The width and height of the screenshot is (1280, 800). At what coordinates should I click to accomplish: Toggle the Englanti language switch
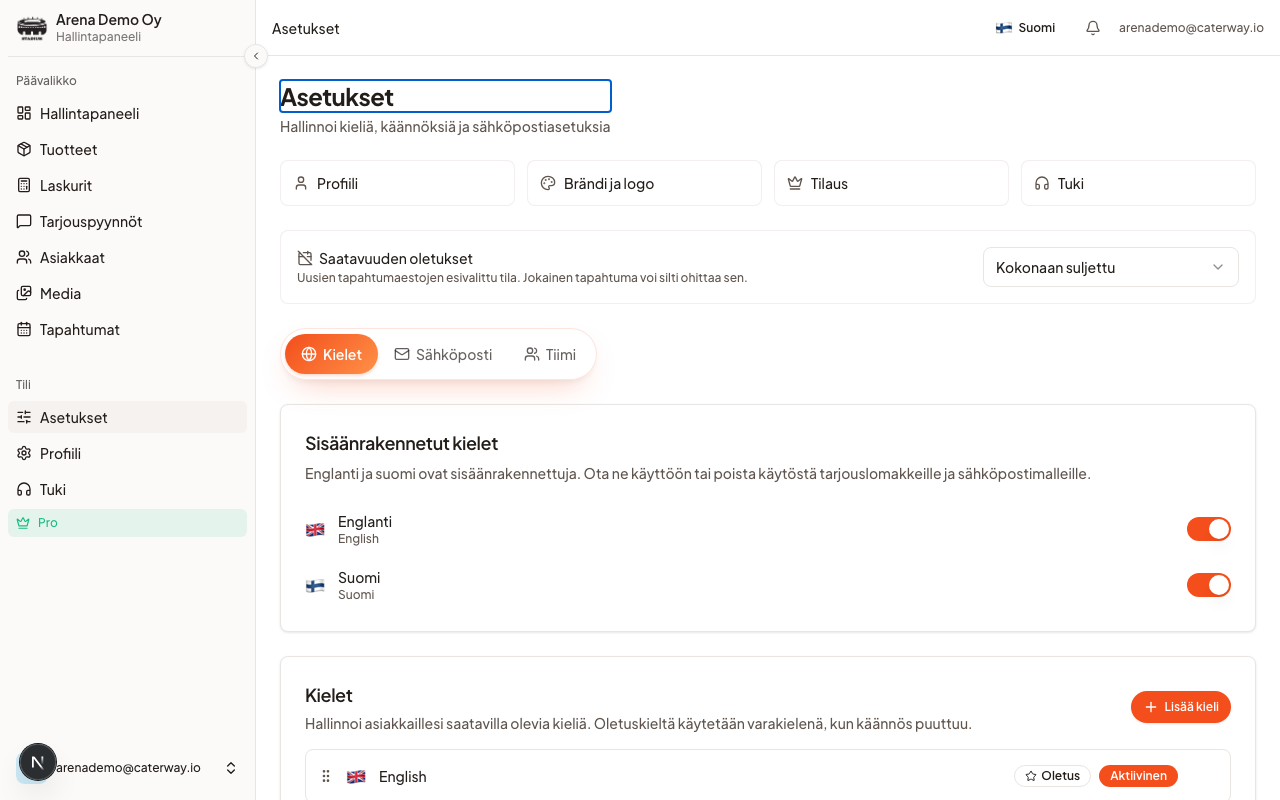click(x=1209, y=529)
